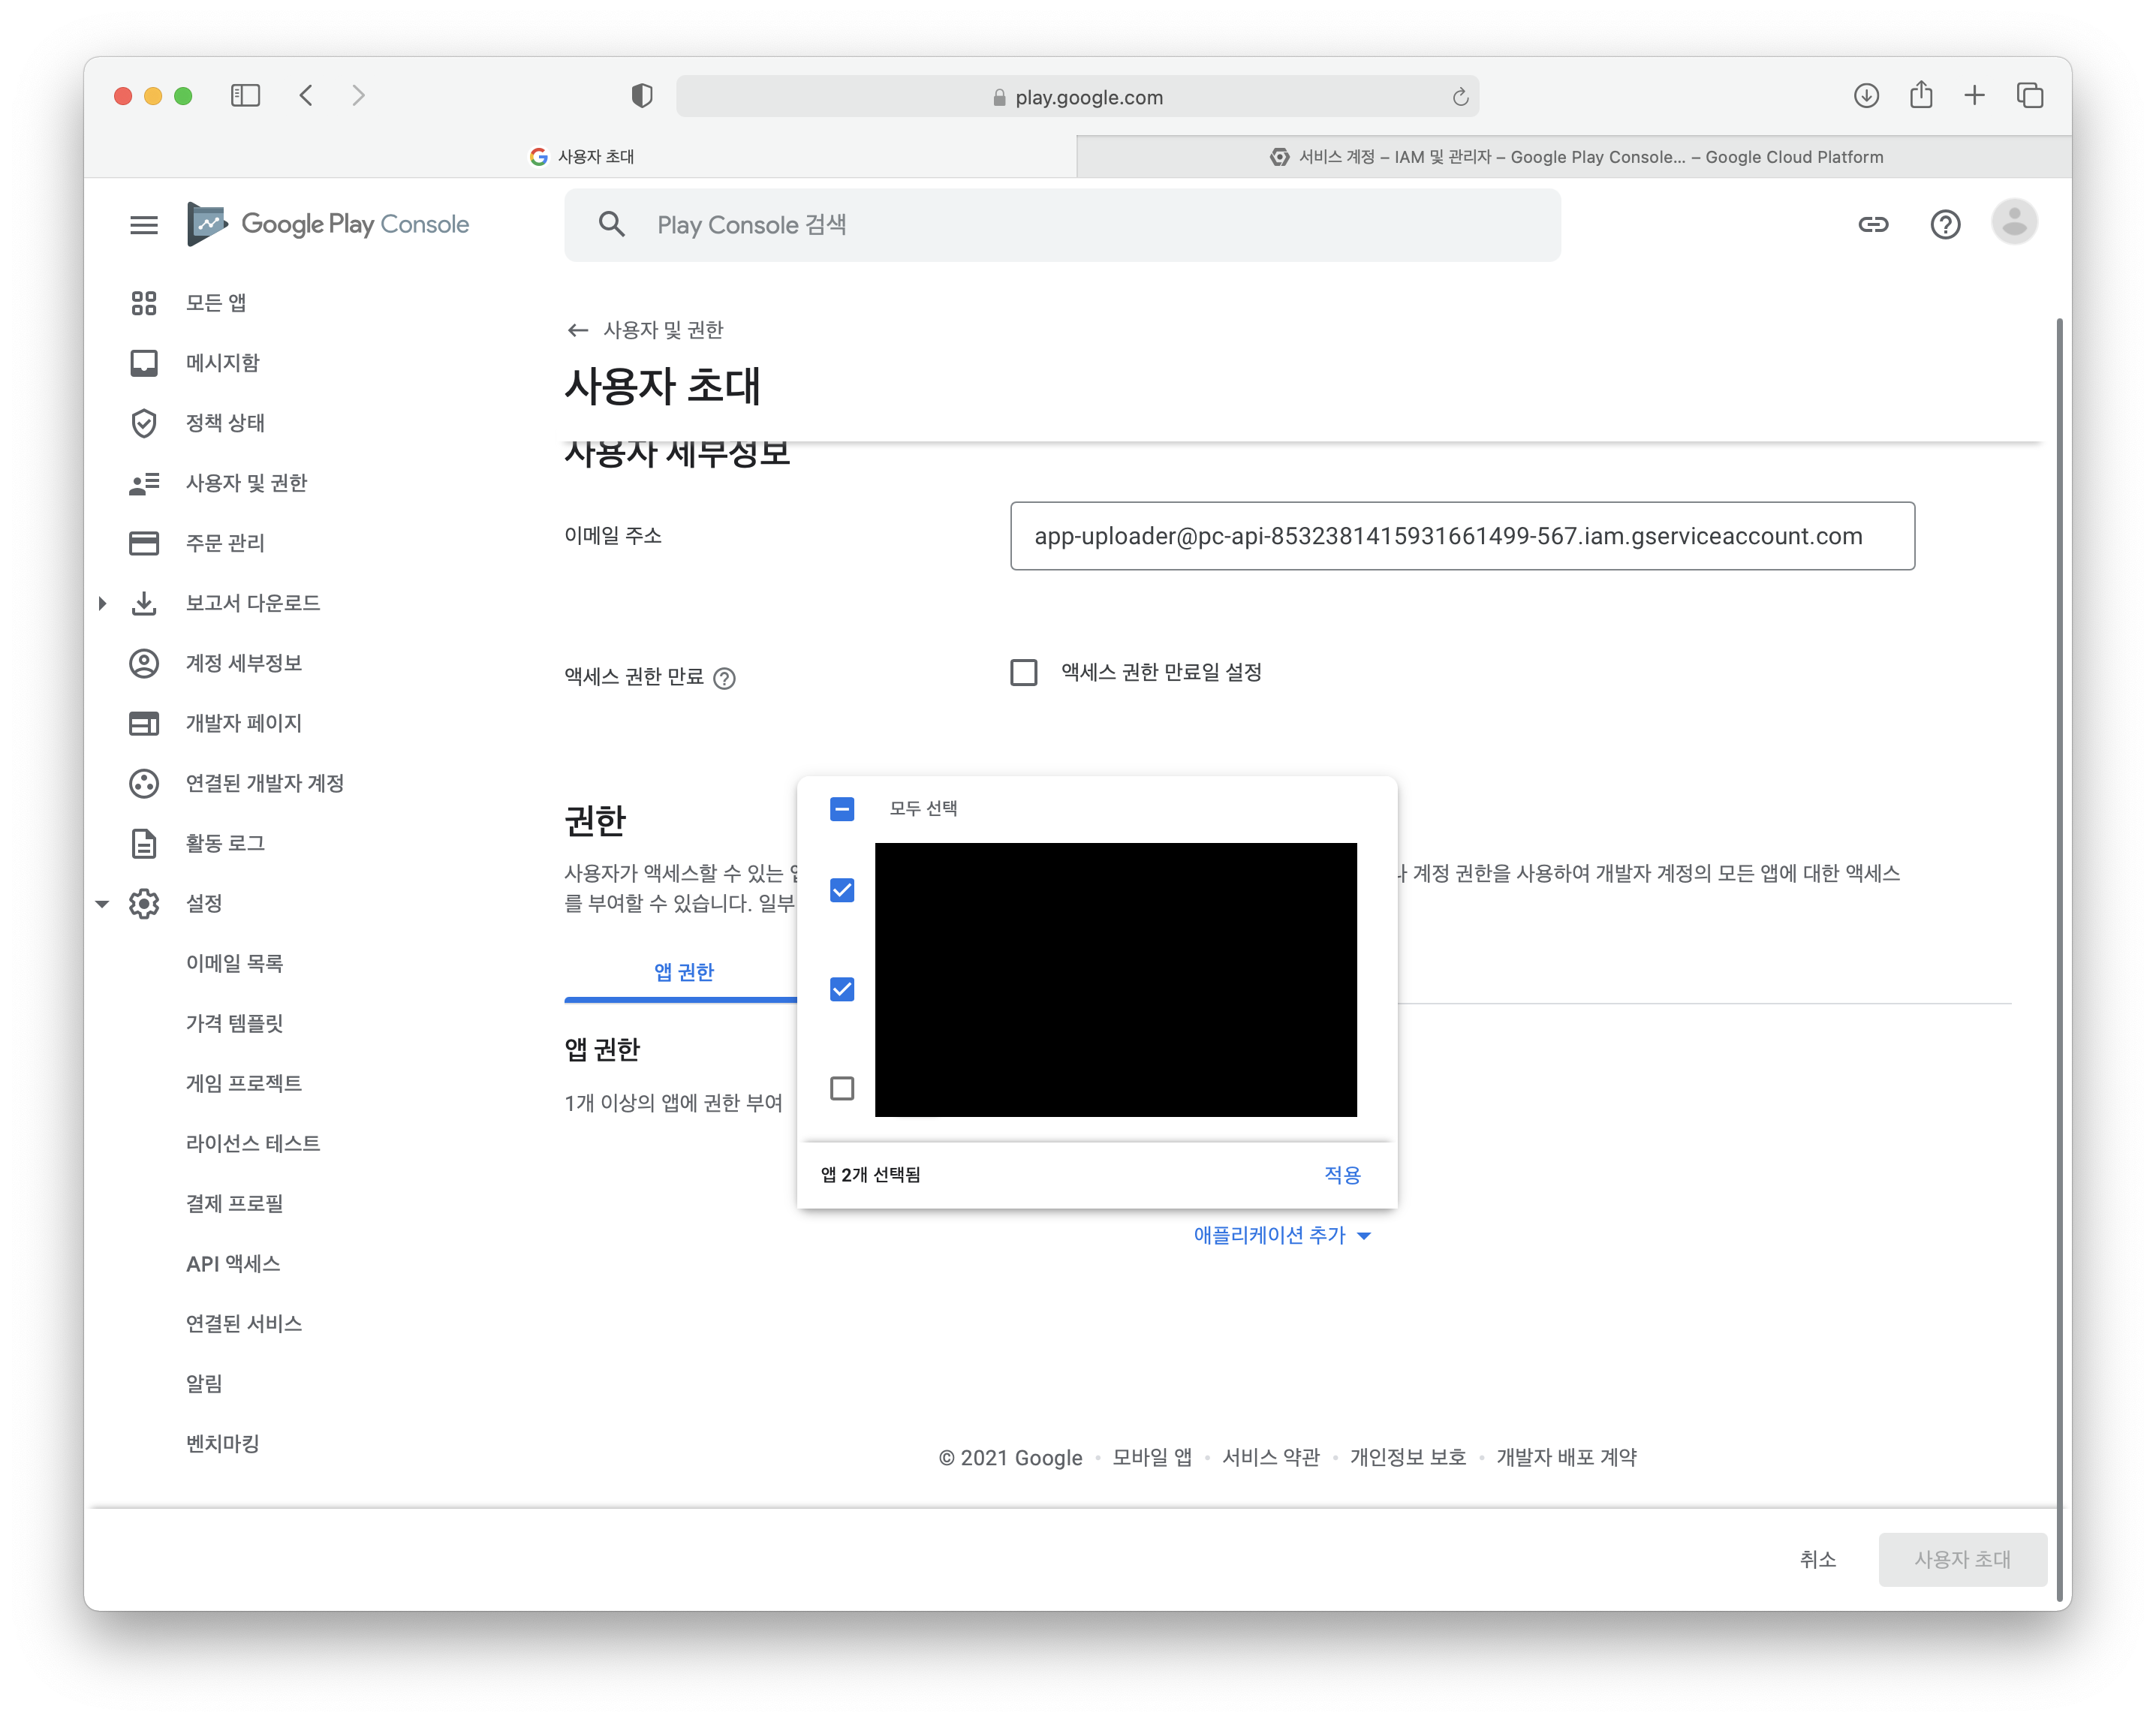This screenshot has height=1722, width=2156.
Task: Click the account avatar icon
Action: click(2014, 222)
